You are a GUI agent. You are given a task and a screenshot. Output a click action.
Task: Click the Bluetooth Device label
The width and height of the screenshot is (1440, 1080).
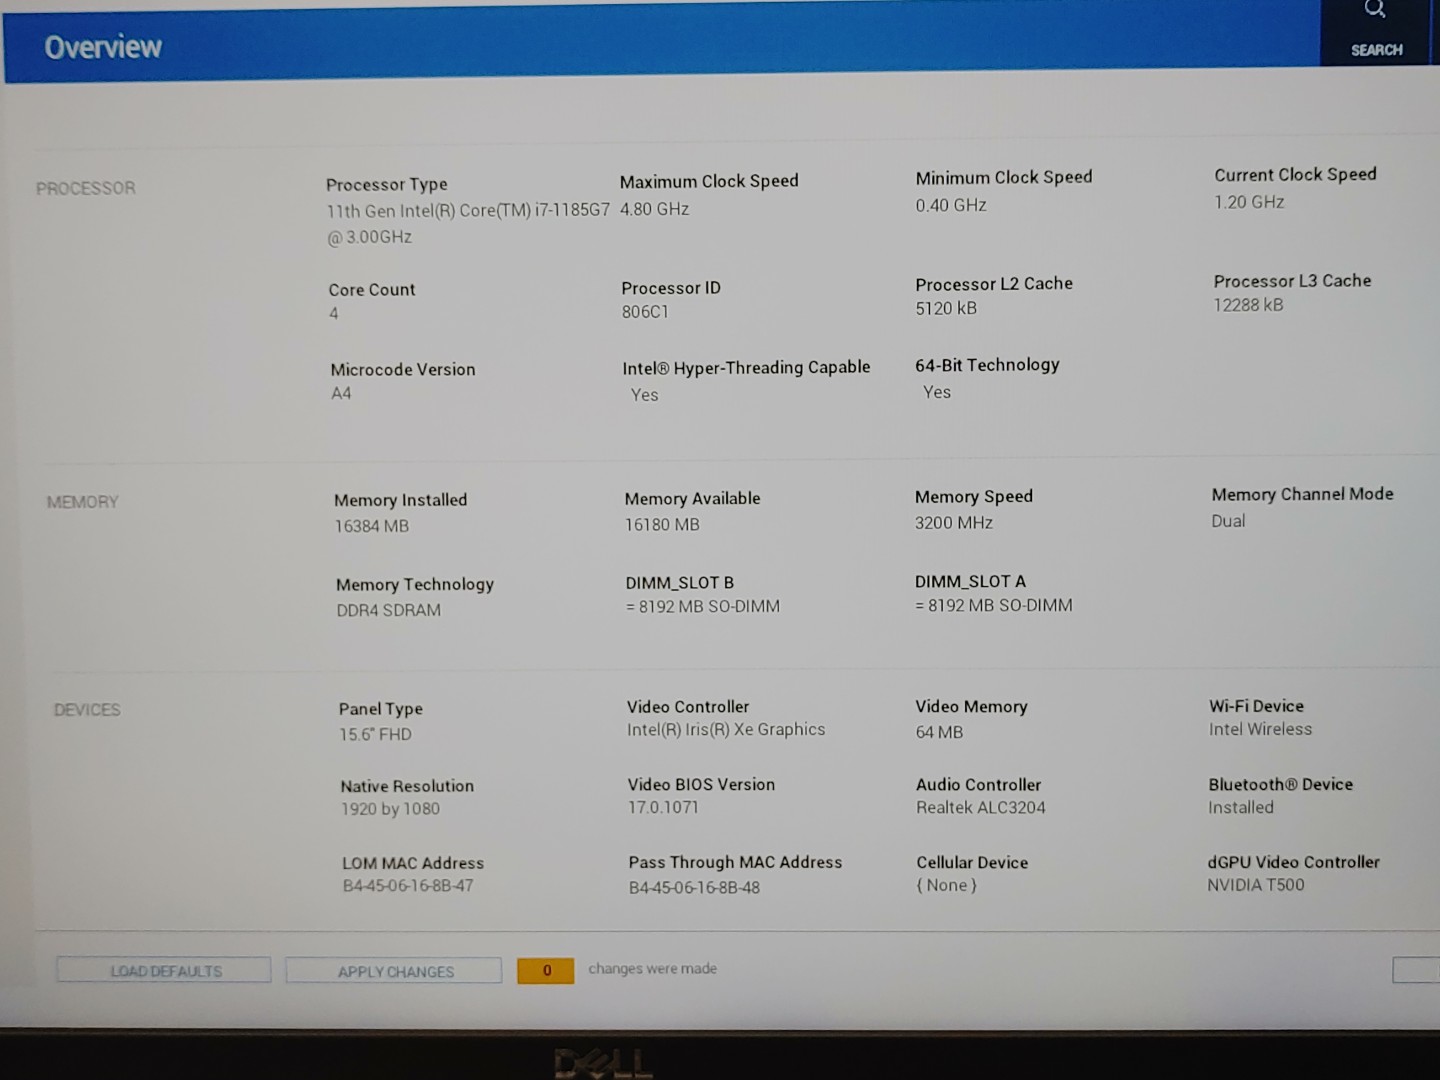pos(1280,785)
